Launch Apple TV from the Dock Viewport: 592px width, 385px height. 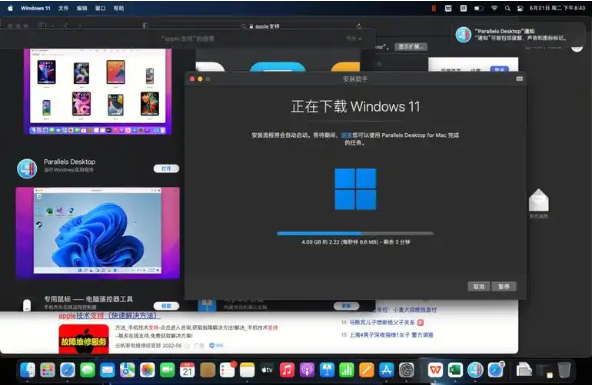(x=267, y=370)
